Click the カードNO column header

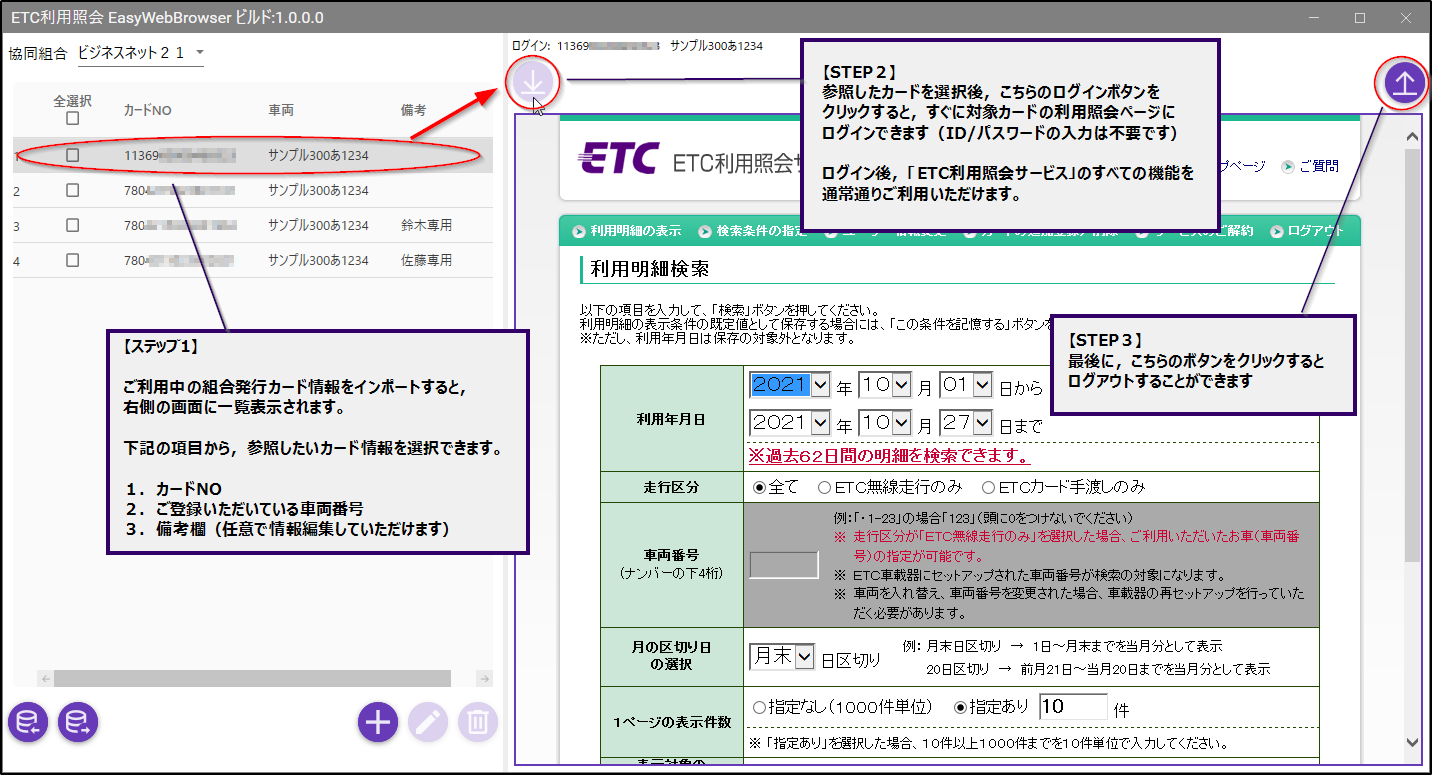(148, 110)
